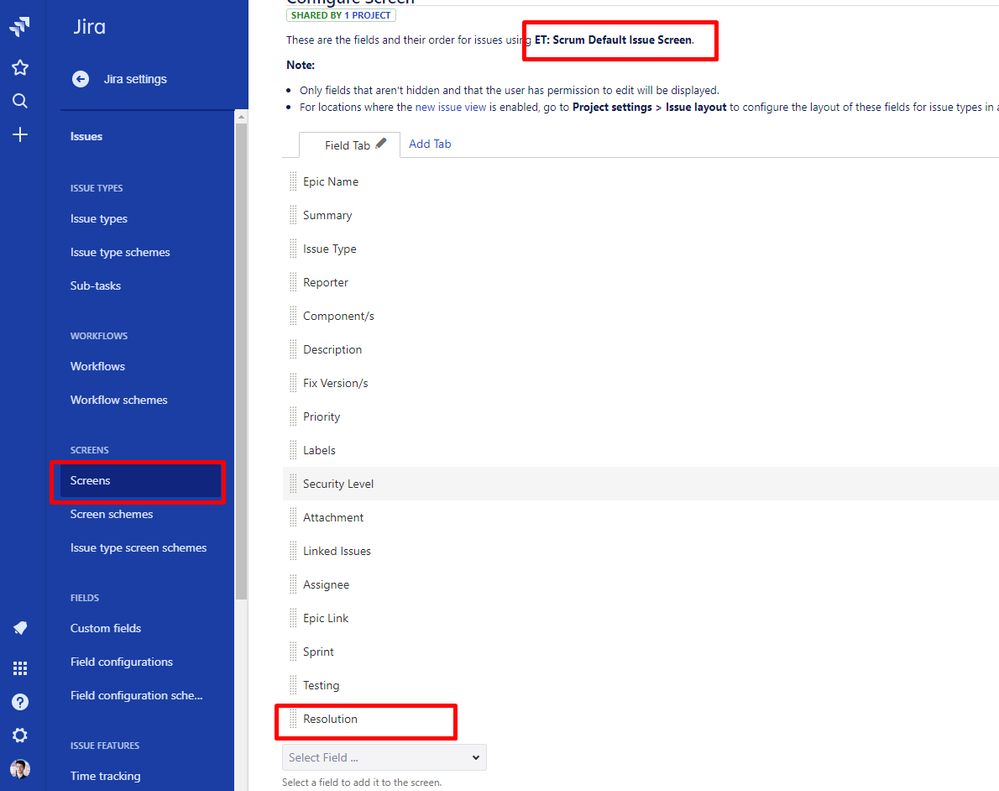Select the Summary field row
This screenshot has height=791, width=999.
coord(640,215)
